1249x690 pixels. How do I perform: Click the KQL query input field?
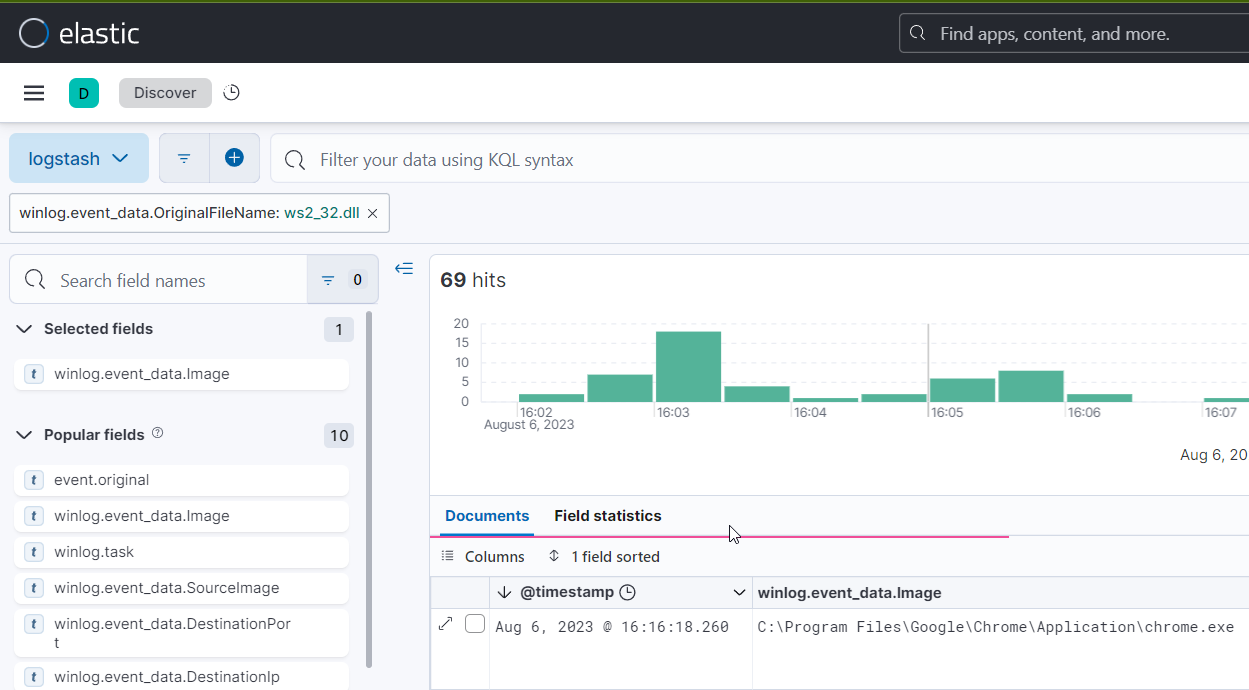(x=600, y=160)
